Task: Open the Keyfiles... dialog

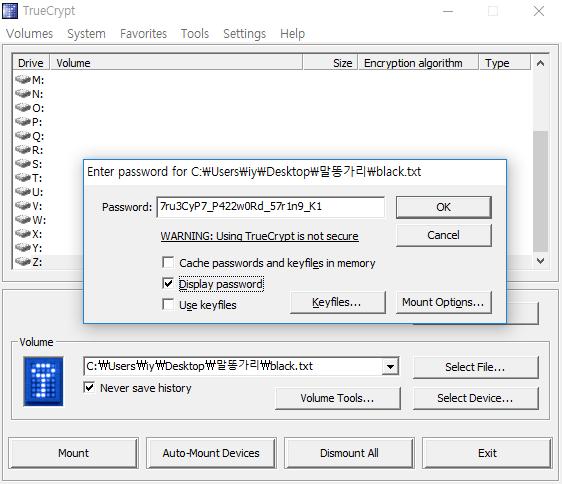Action: [338, 302]
